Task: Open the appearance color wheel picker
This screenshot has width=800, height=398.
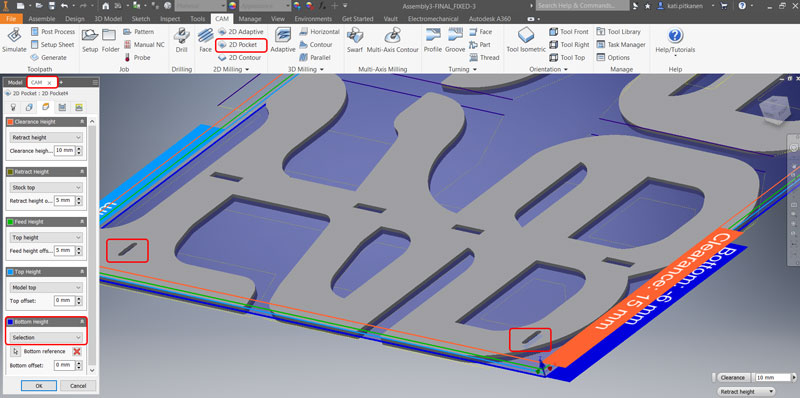Action: 233,6
